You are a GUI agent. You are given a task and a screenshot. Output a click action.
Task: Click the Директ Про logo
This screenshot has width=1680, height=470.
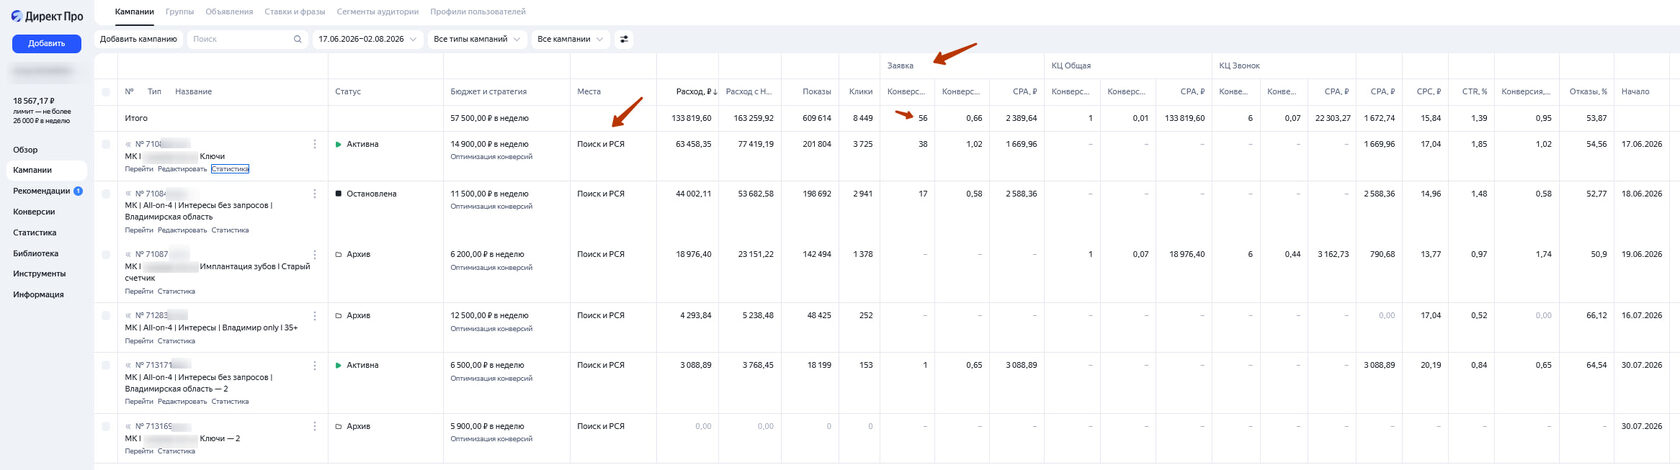[x=47, y=16]
